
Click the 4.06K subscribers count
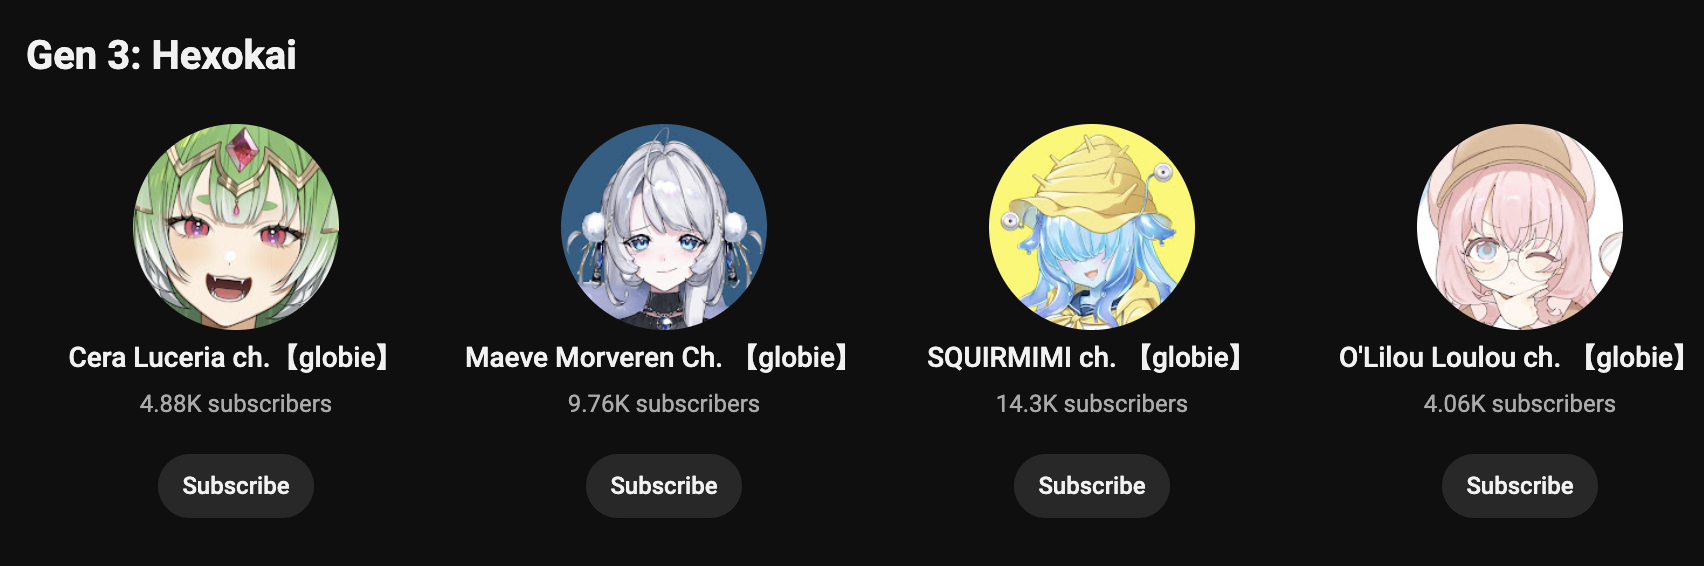tap(1520, 404)
